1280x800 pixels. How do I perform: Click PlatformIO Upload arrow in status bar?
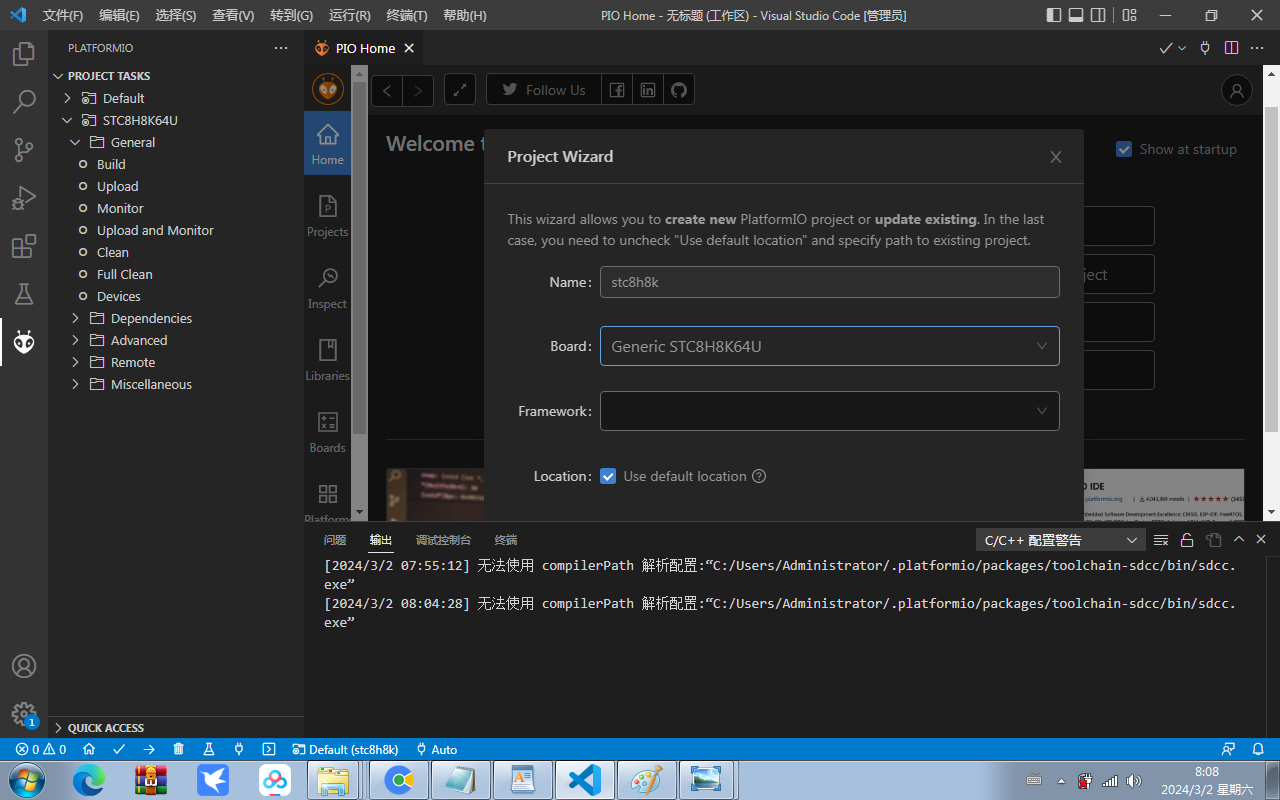coord(149,749)
